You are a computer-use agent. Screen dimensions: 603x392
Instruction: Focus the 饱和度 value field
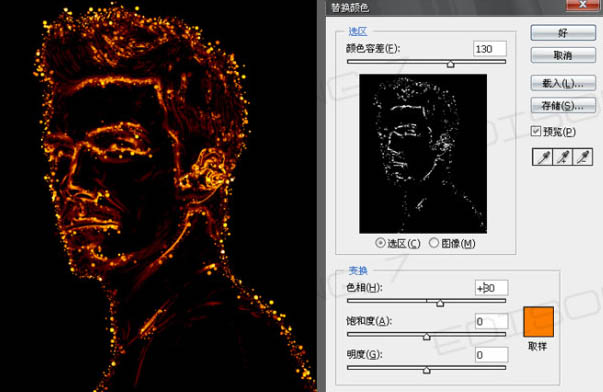click(x=491, y=321)
